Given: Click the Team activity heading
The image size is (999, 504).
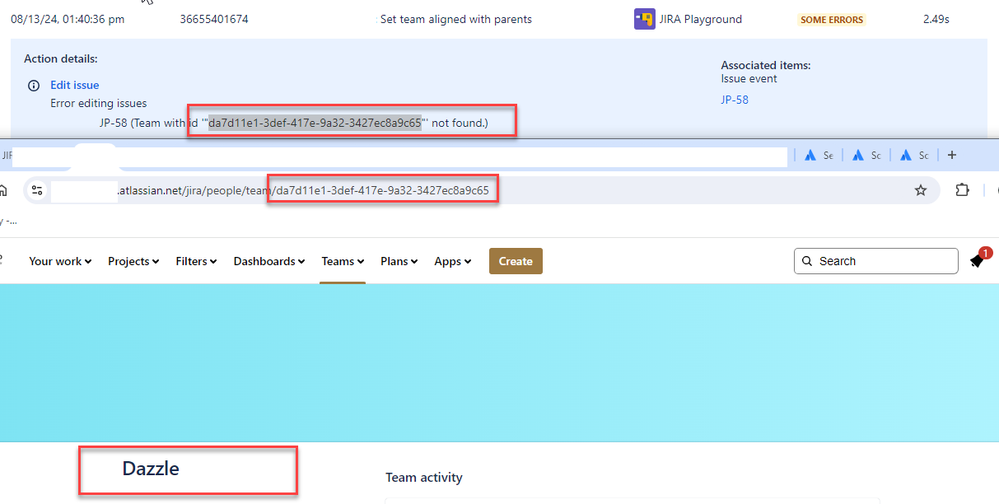Looking at the screenshot, I should tap(424, 477).
